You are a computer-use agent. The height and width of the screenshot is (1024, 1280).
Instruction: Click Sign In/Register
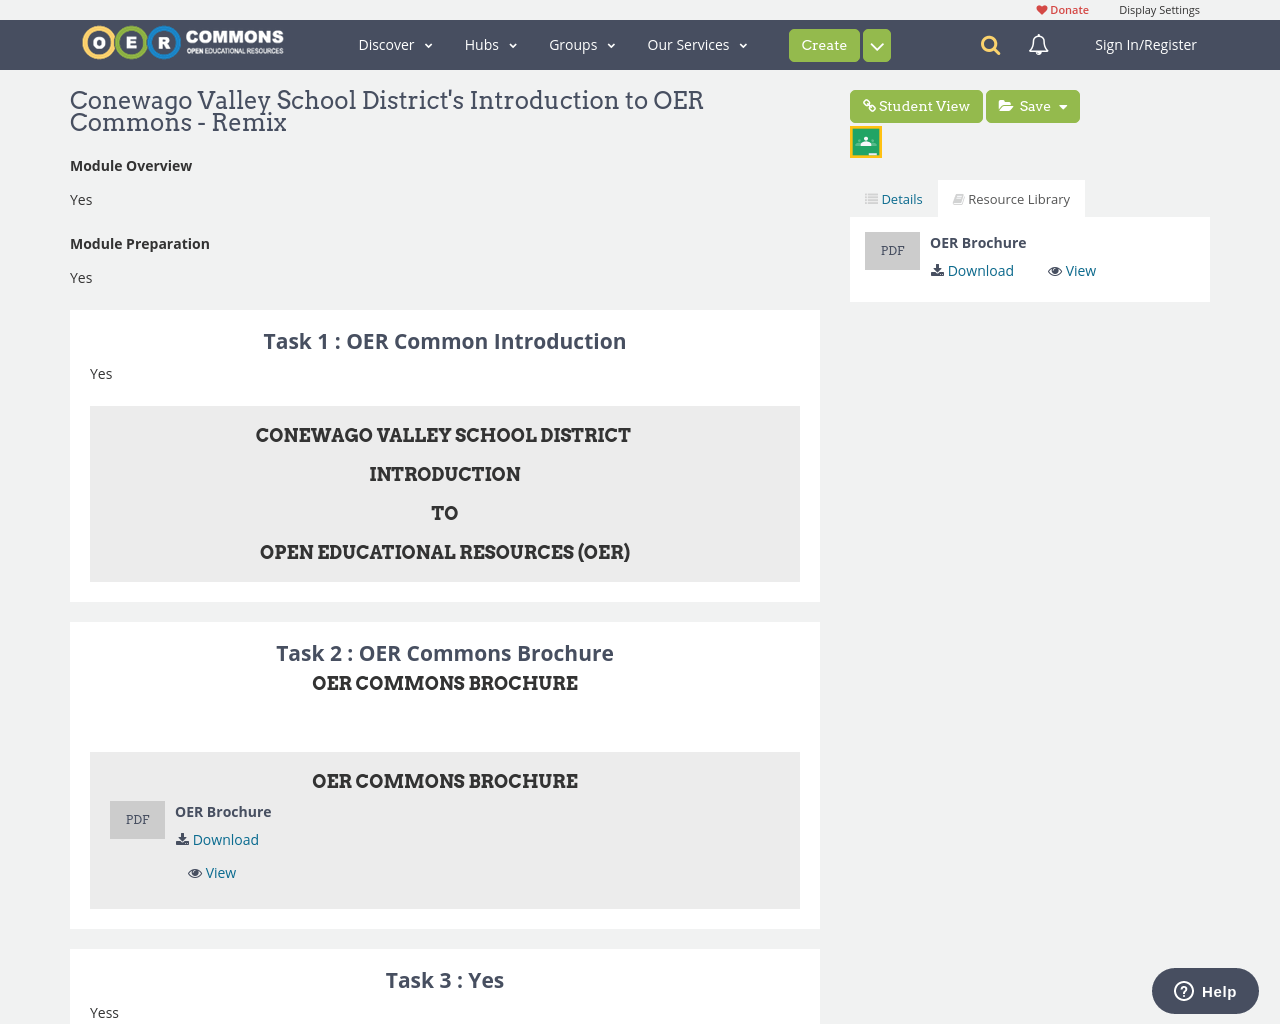pyautogui.click(x=1144, y=43)
